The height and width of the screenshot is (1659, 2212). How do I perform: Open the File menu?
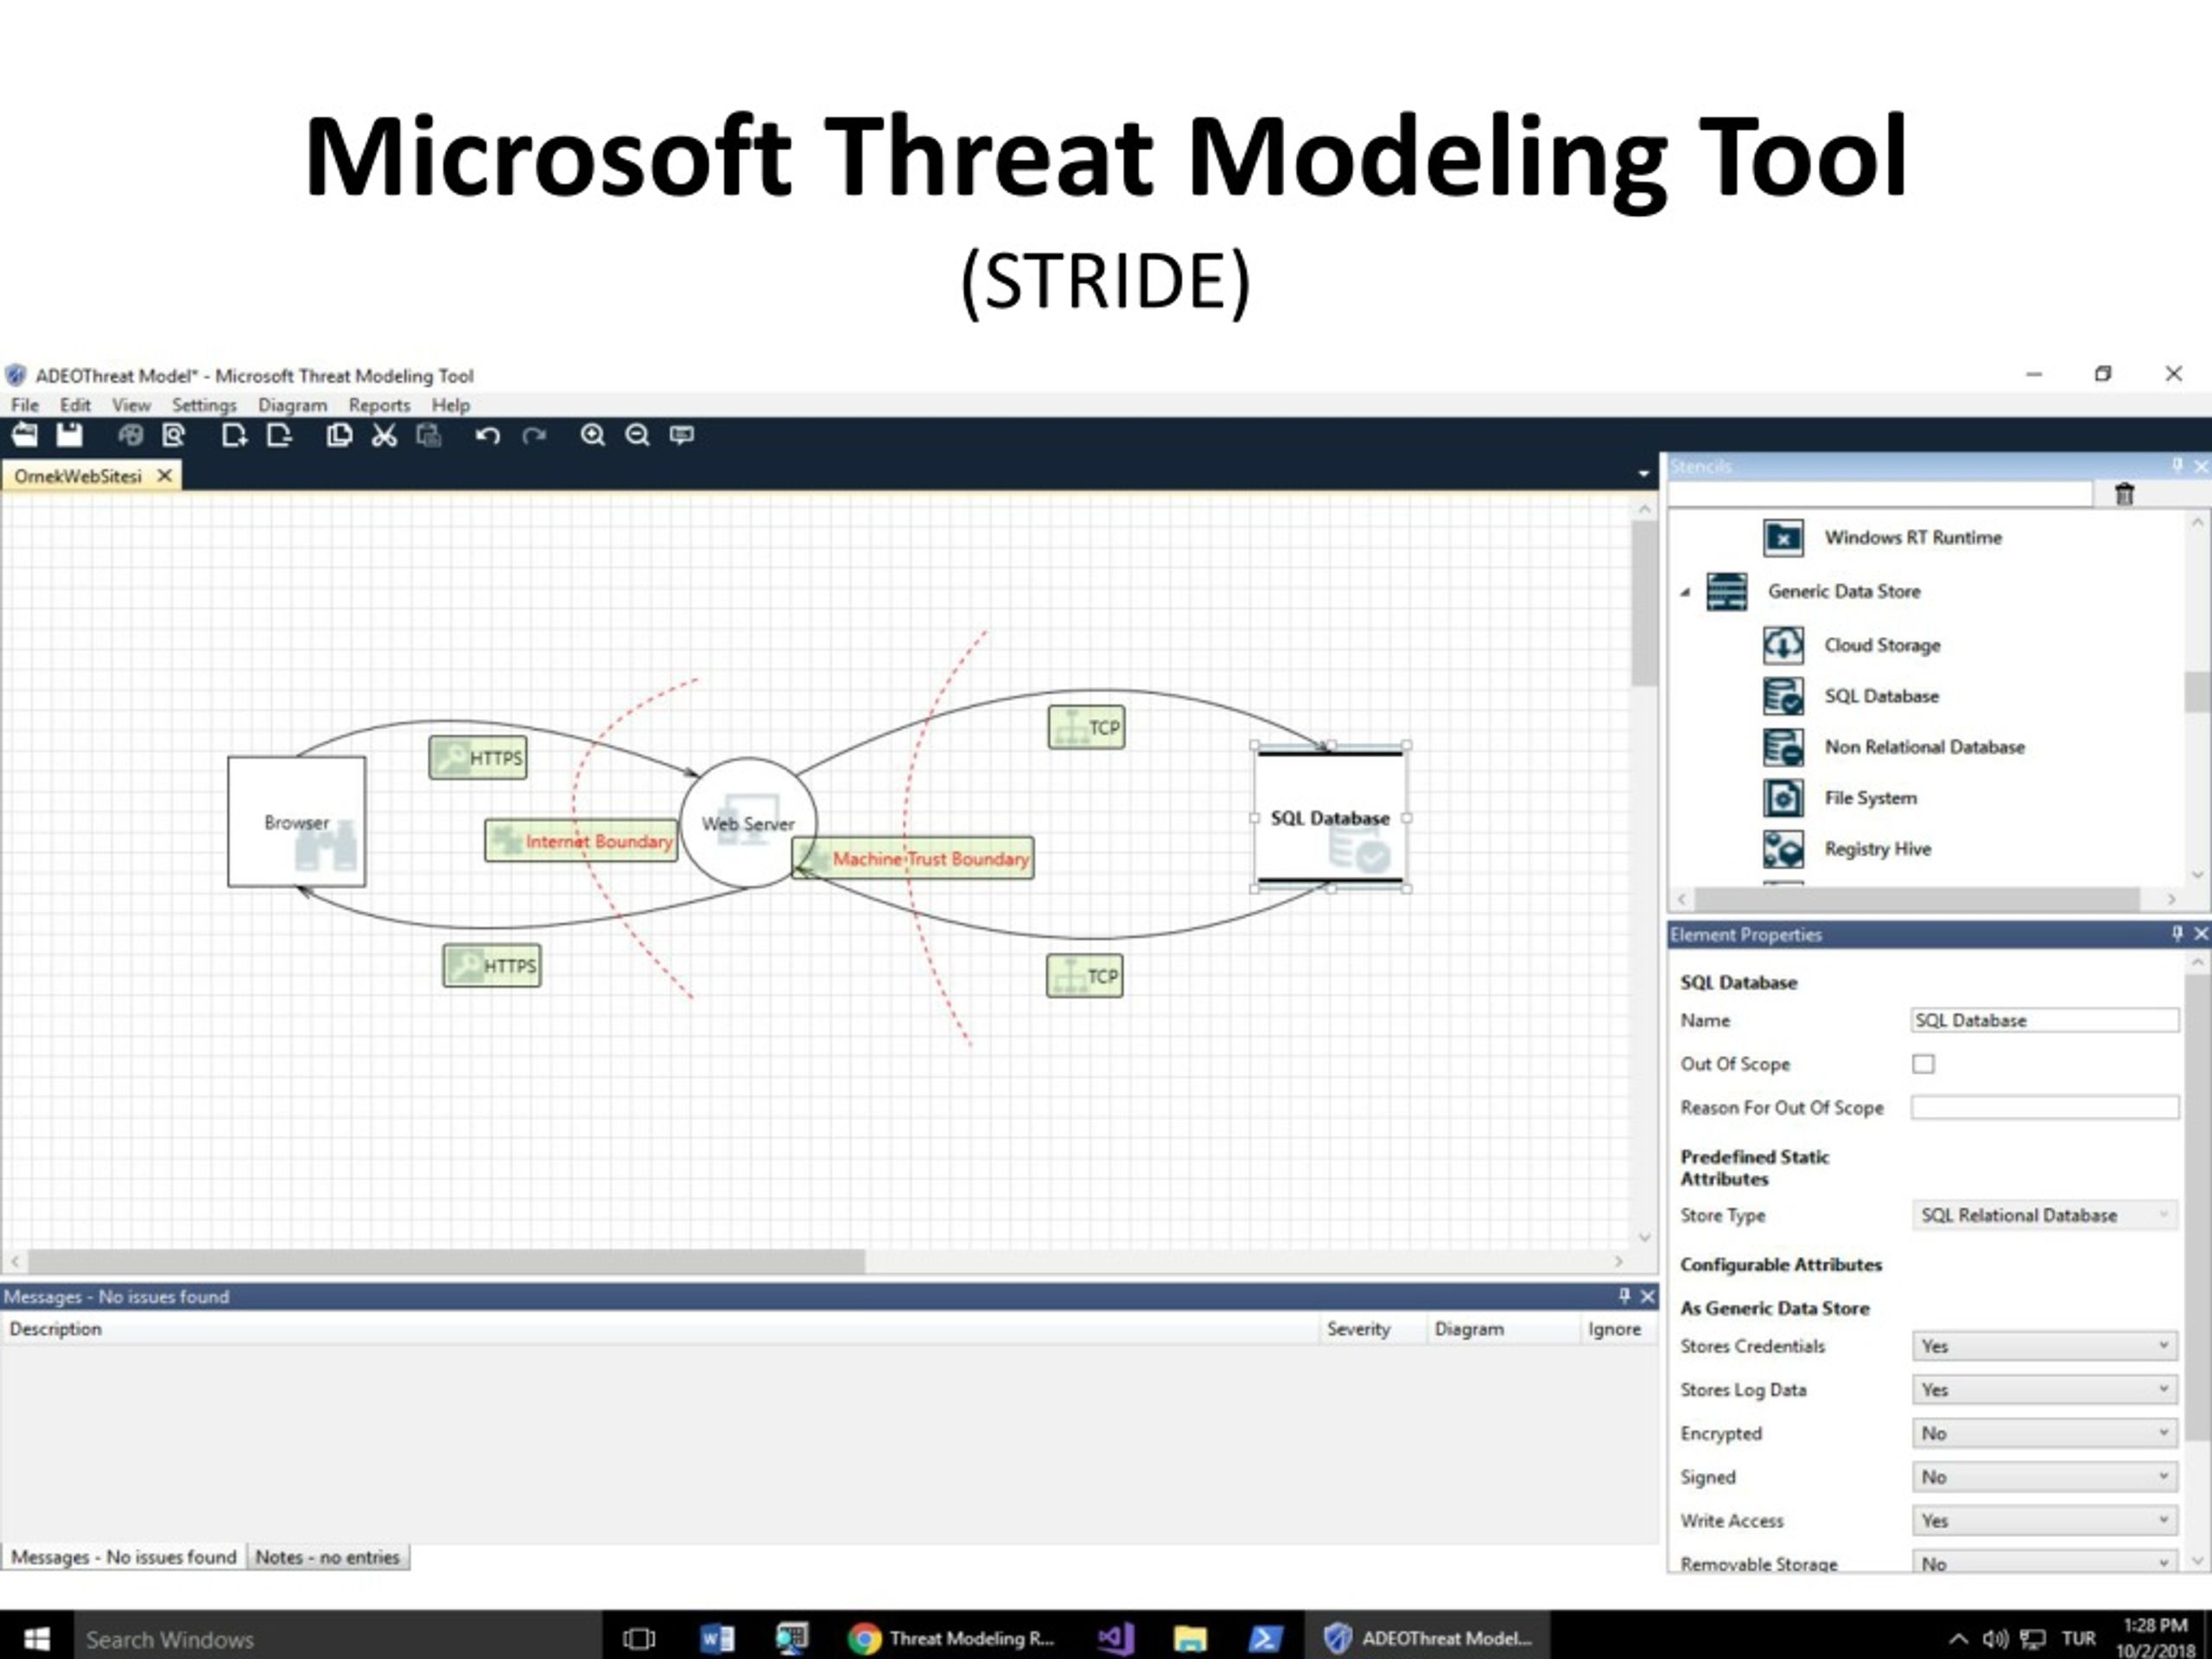pos(25,405)
